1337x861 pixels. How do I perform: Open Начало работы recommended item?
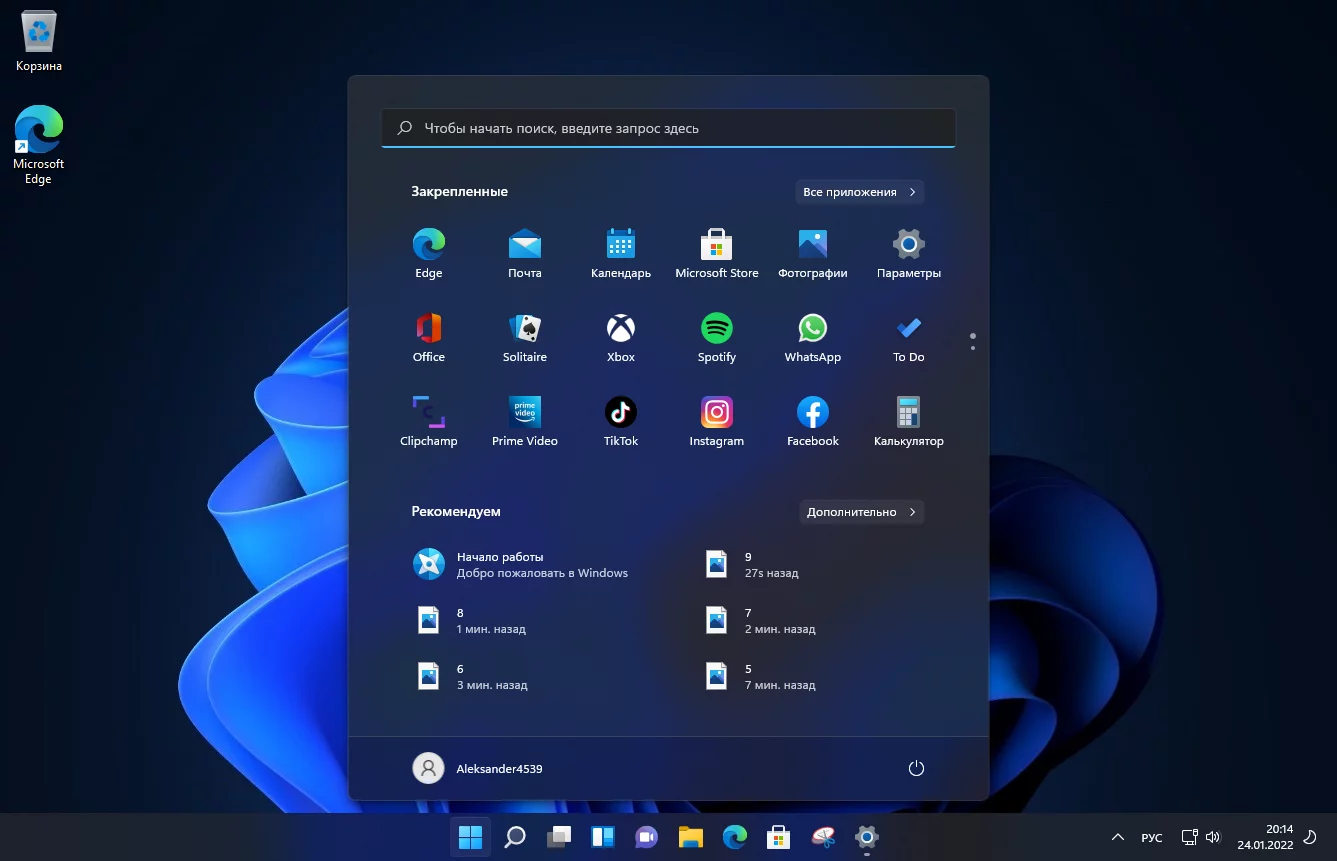(520, 565)
